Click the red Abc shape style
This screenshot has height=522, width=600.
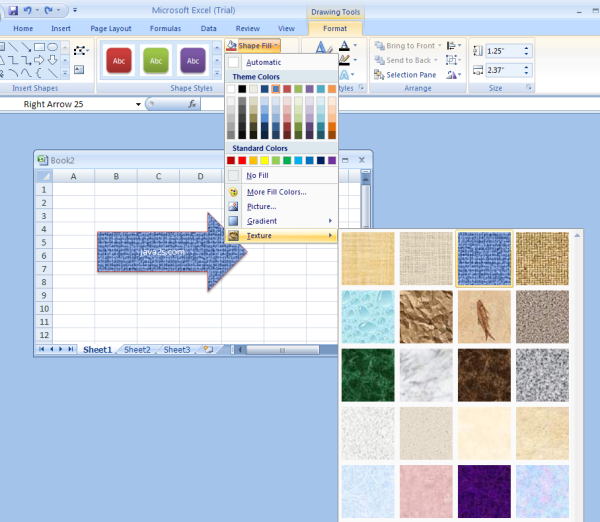point(118,61)
